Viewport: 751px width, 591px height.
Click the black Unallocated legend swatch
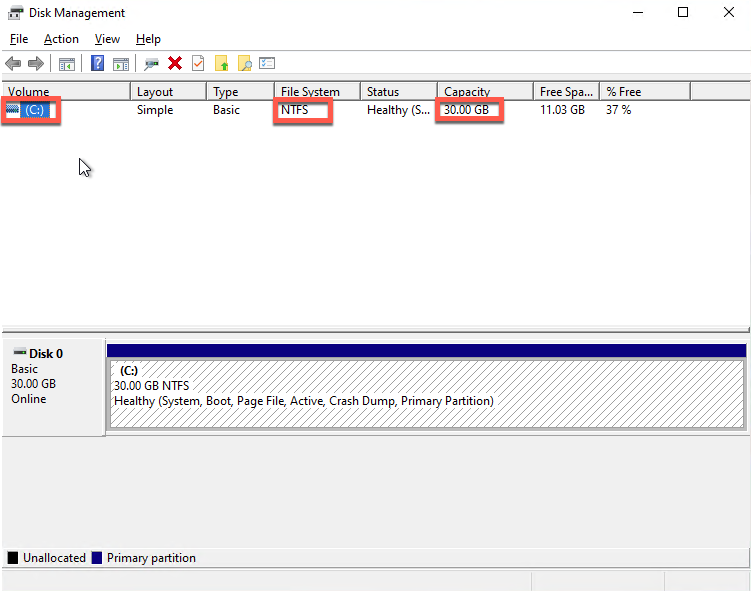13,557
